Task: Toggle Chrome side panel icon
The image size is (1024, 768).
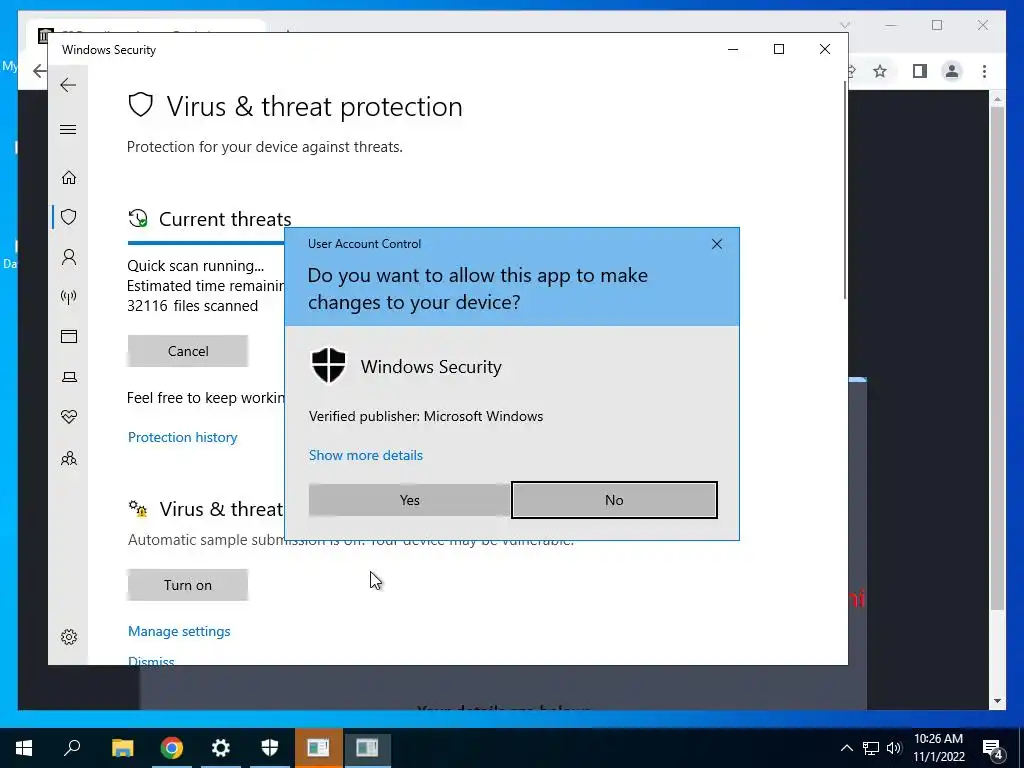Action: tap(920, 71)
